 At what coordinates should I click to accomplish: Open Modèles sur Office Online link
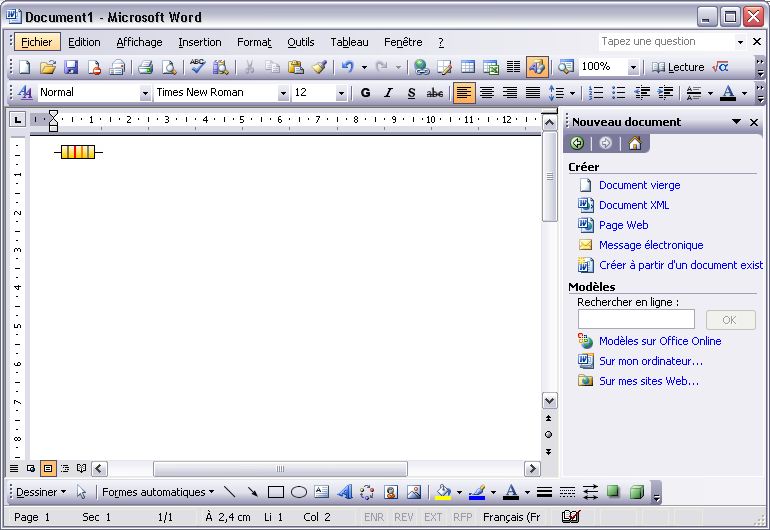pyautogui.click(x=660, y=341)
